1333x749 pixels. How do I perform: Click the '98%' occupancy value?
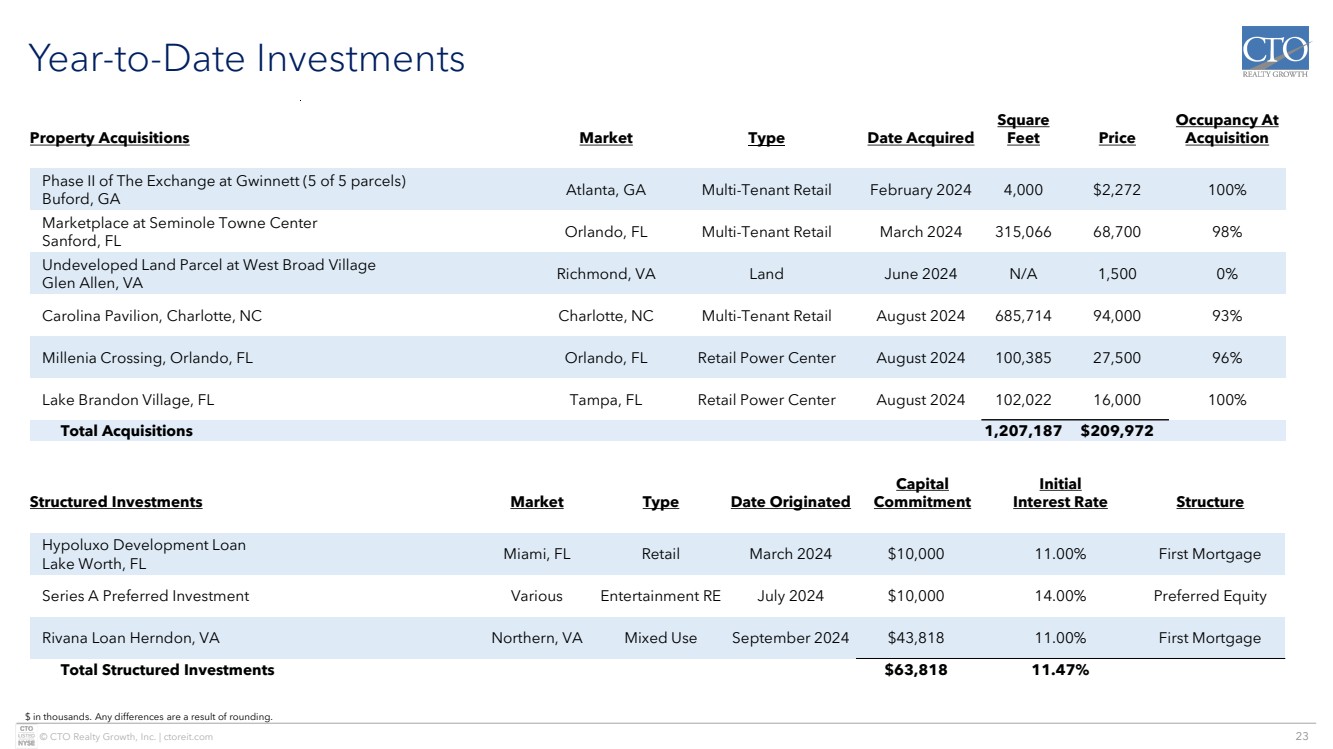(1226, 232)
